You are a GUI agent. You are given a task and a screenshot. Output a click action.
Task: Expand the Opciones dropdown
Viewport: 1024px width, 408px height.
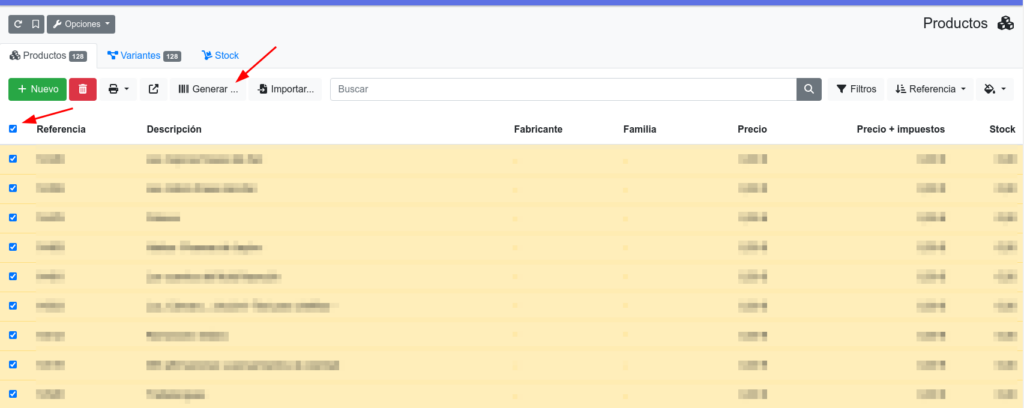81,23
